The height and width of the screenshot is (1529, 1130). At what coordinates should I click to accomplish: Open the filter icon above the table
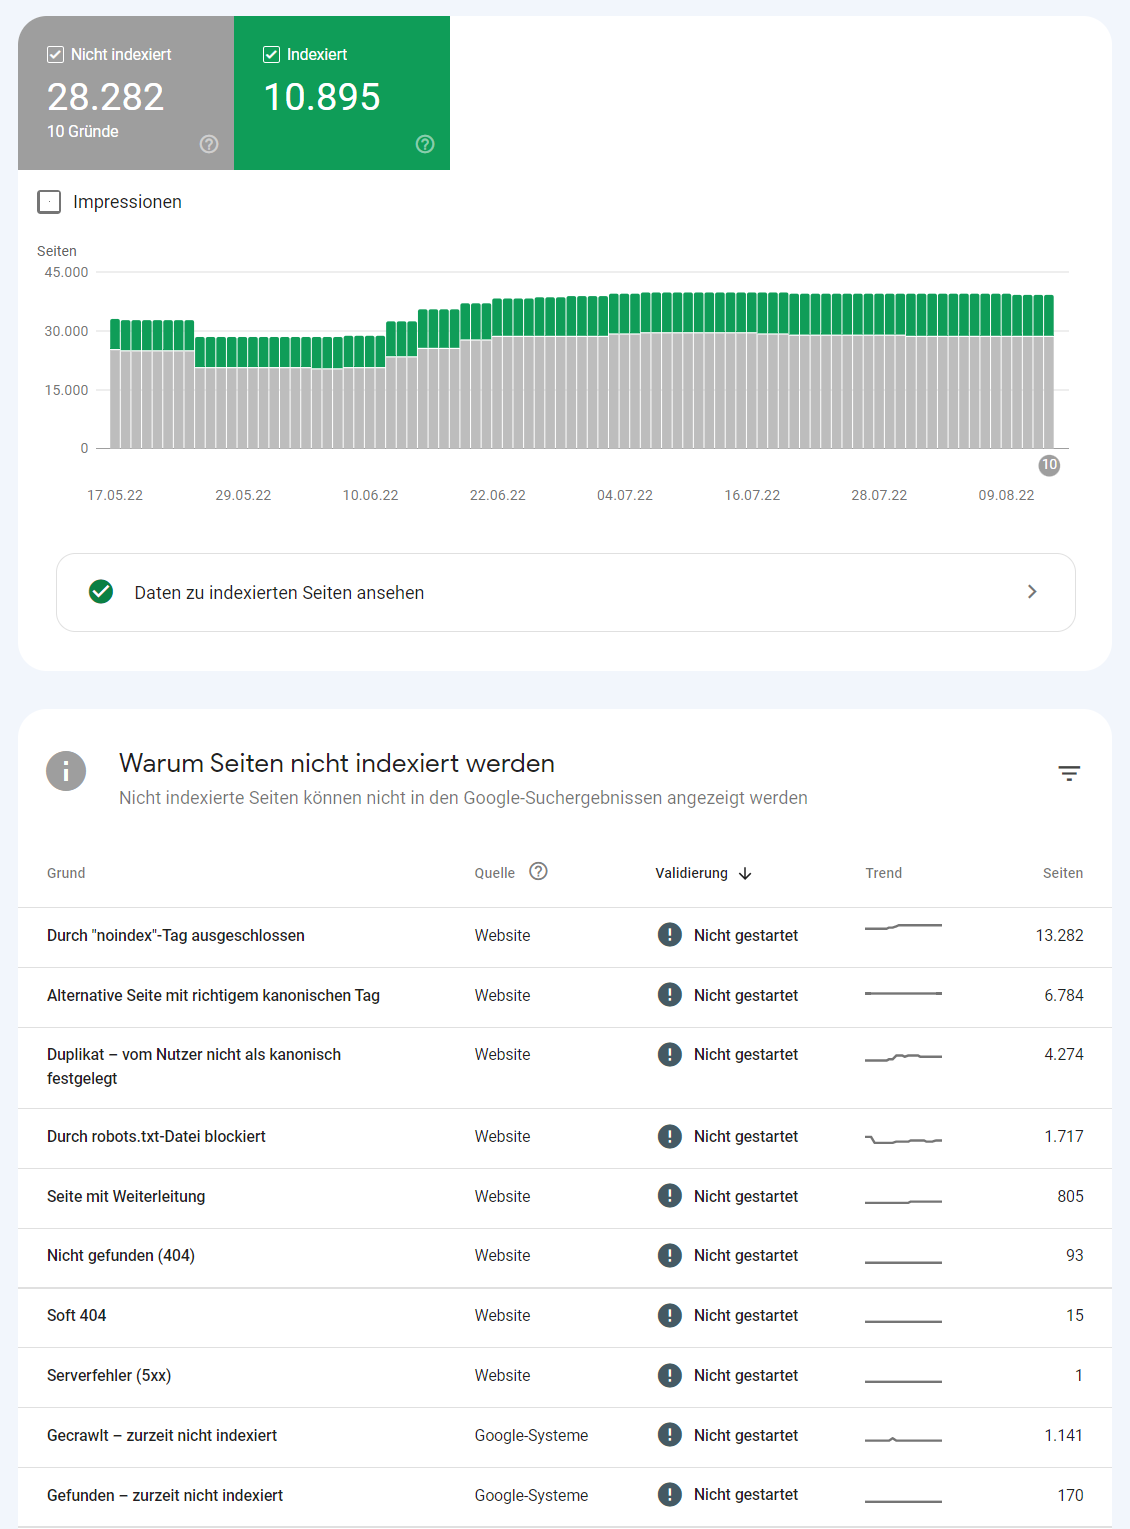1069,773
